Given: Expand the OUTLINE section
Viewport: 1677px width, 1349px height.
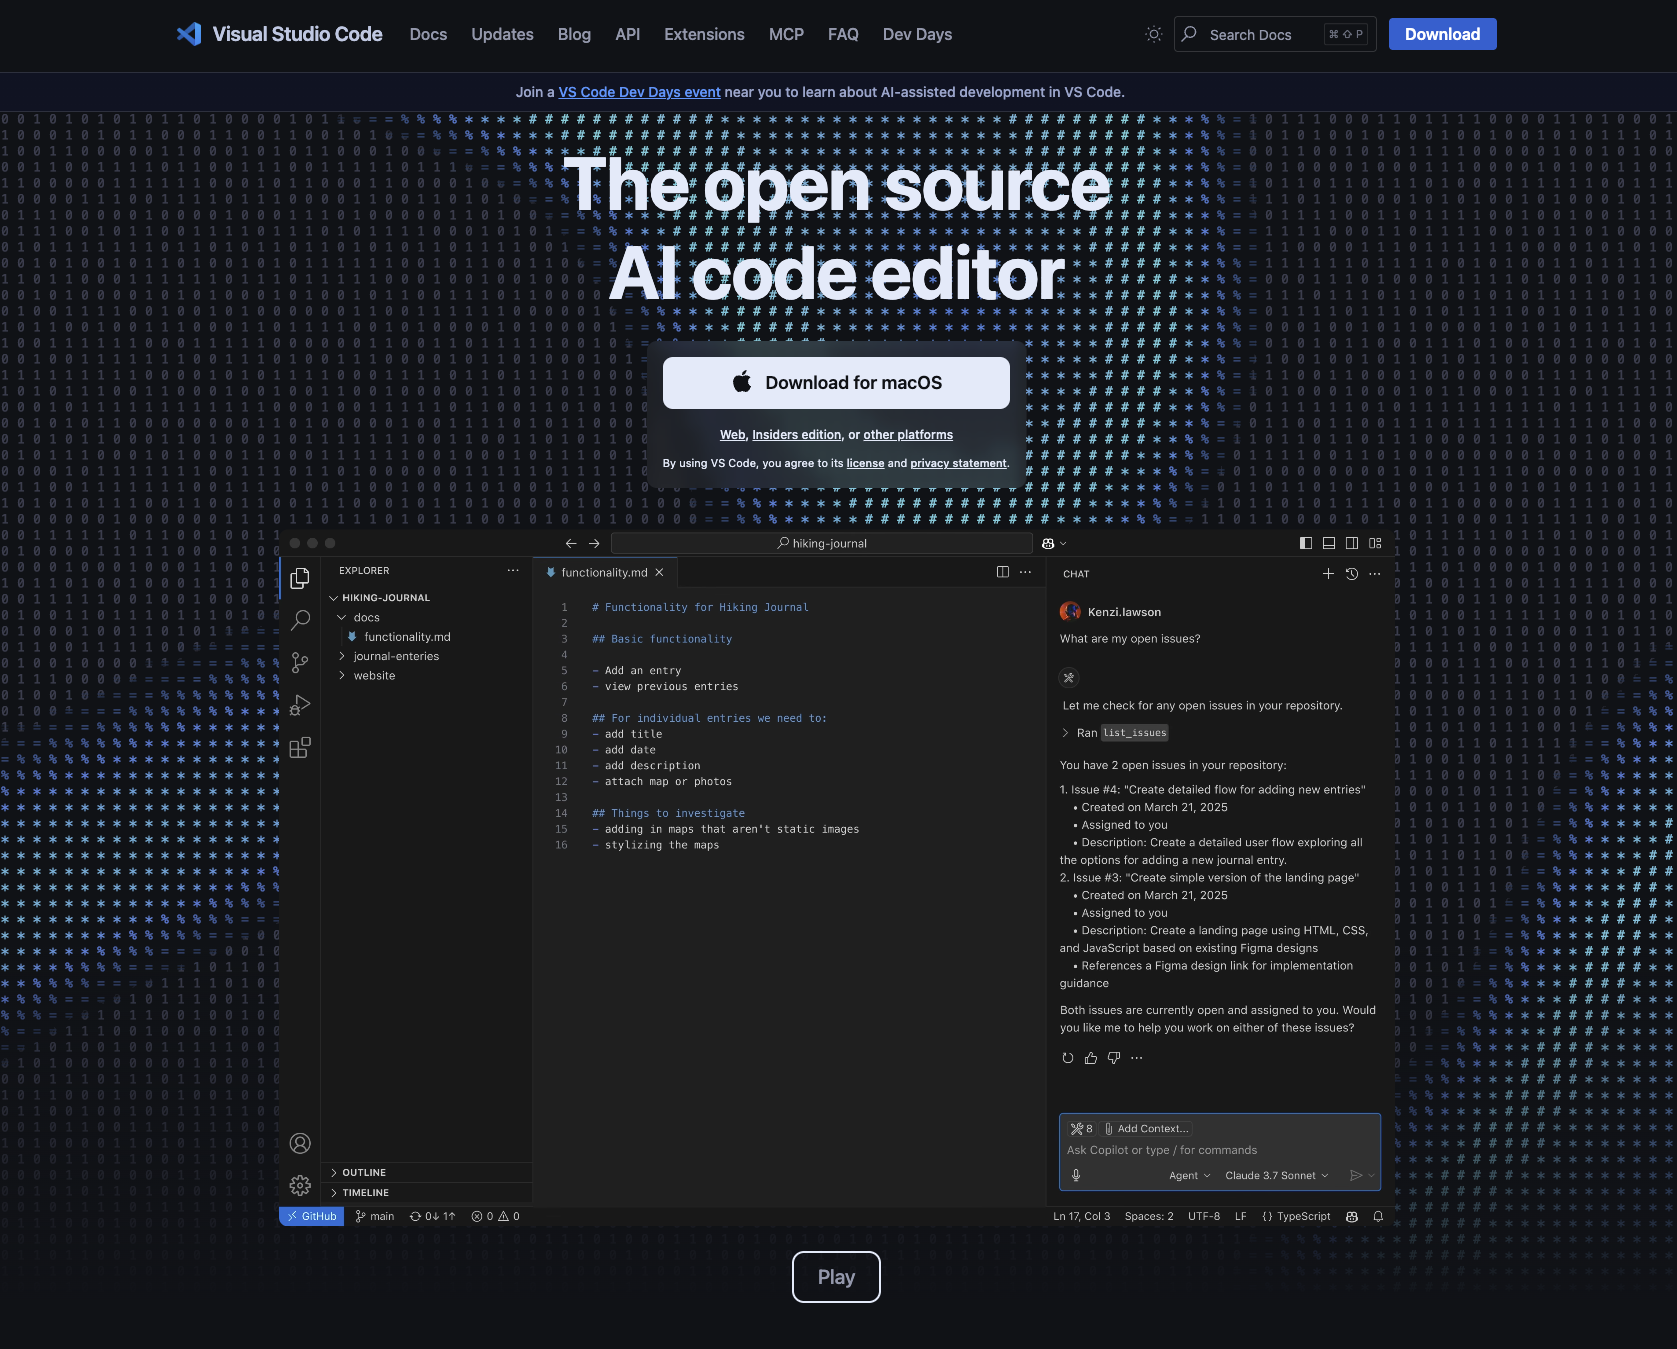Looking at the screenshot, I should pyautogui.click(x=334, y=1172).
